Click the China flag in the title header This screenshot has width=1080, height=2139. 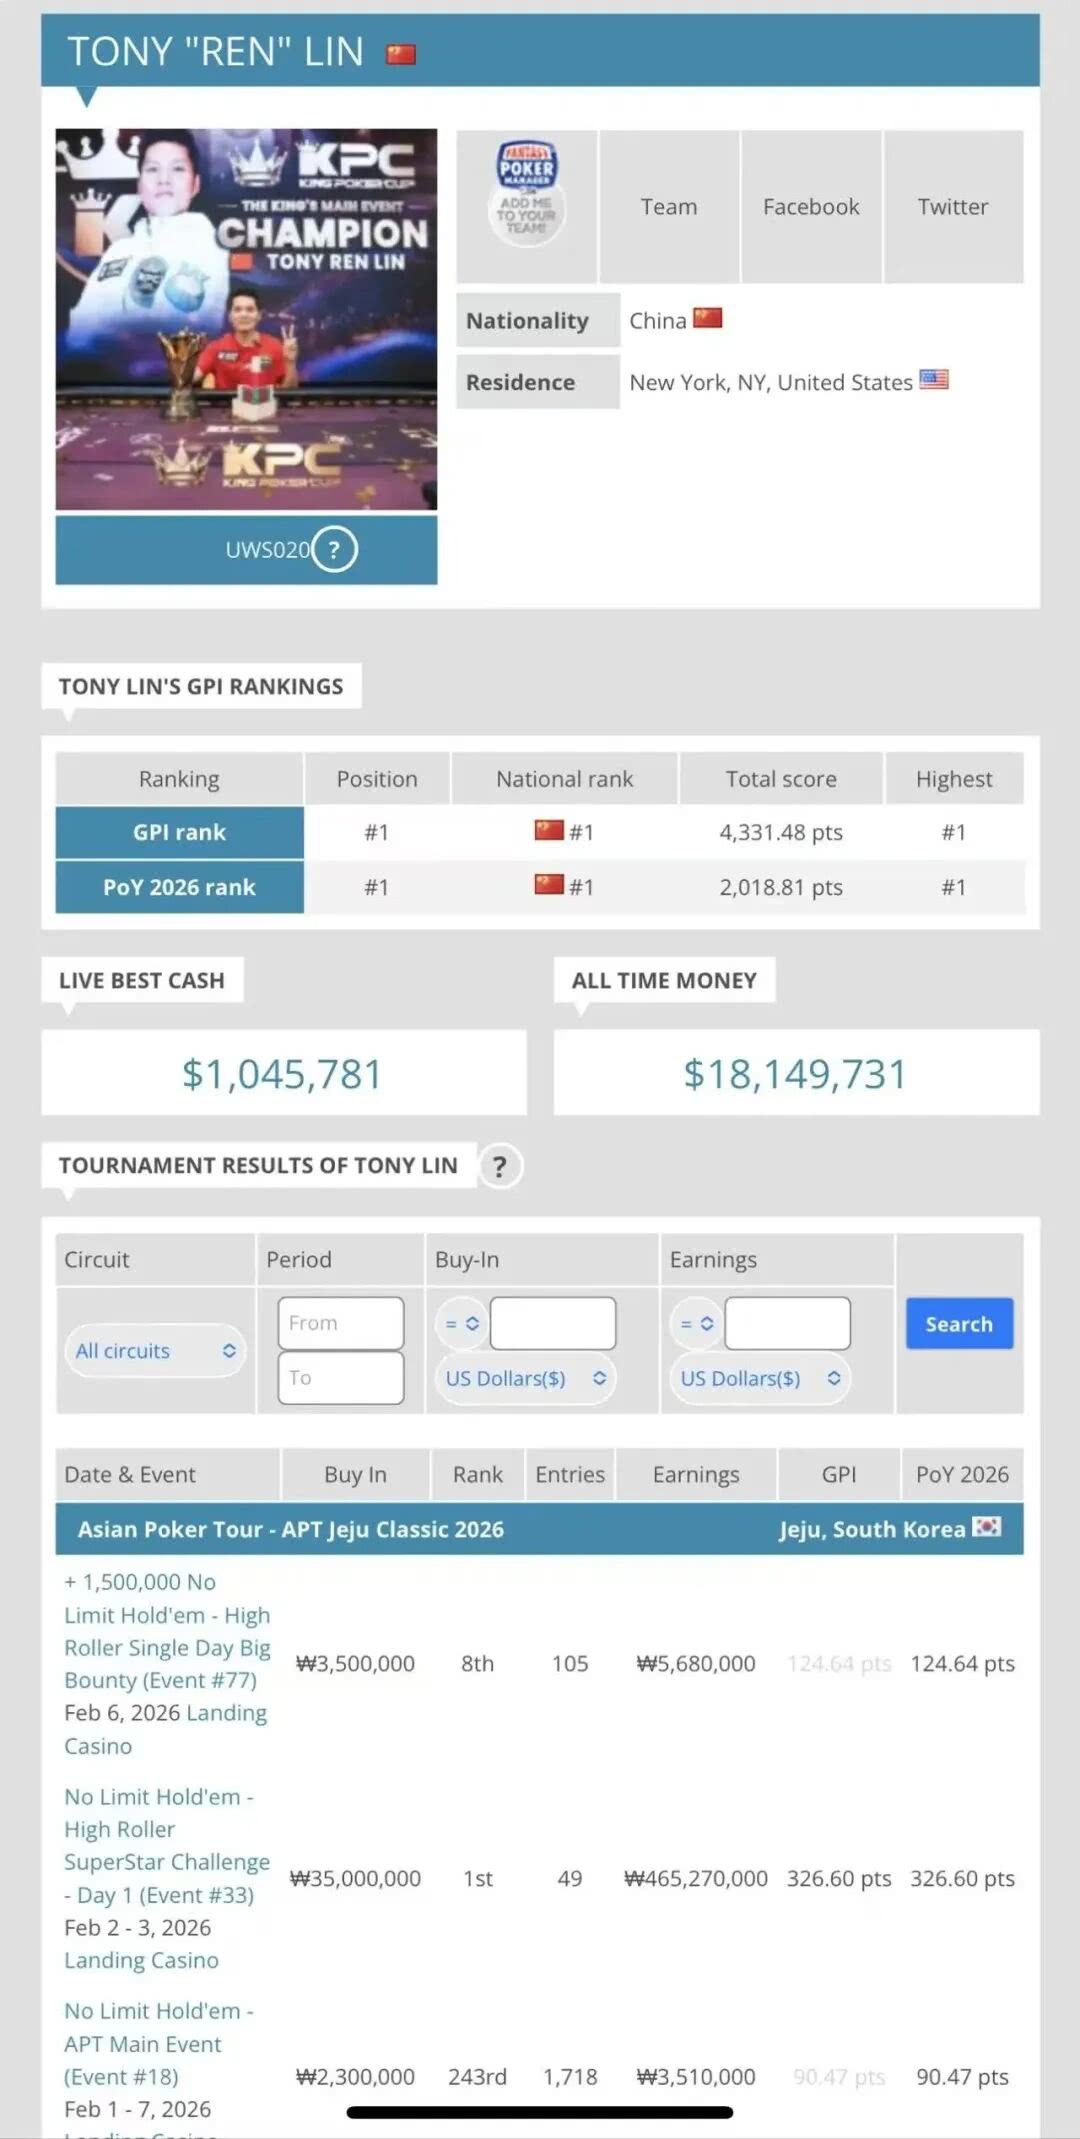(401, 54)
